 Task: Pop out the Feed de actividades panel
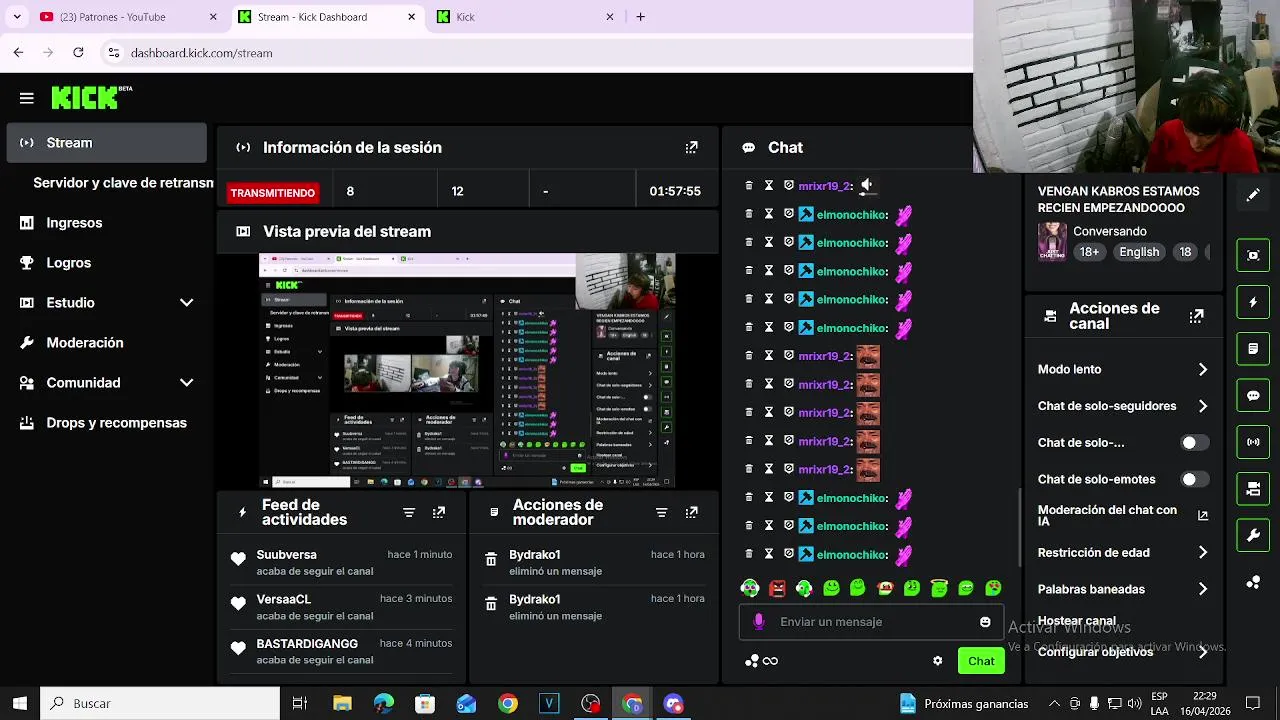(x=438, y=512)
